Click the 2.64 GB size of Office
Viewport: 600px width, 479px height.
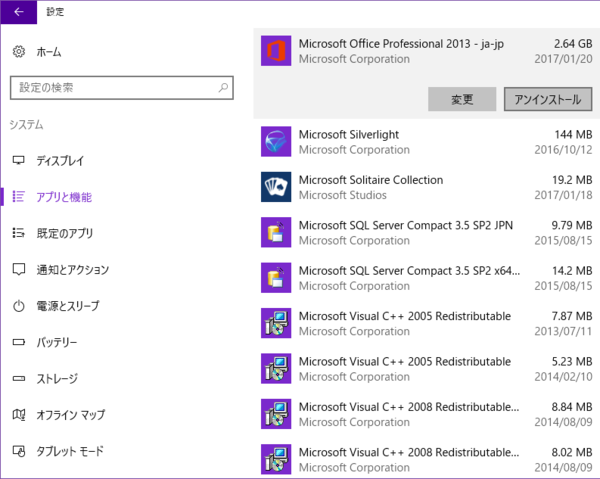(573, 44)
